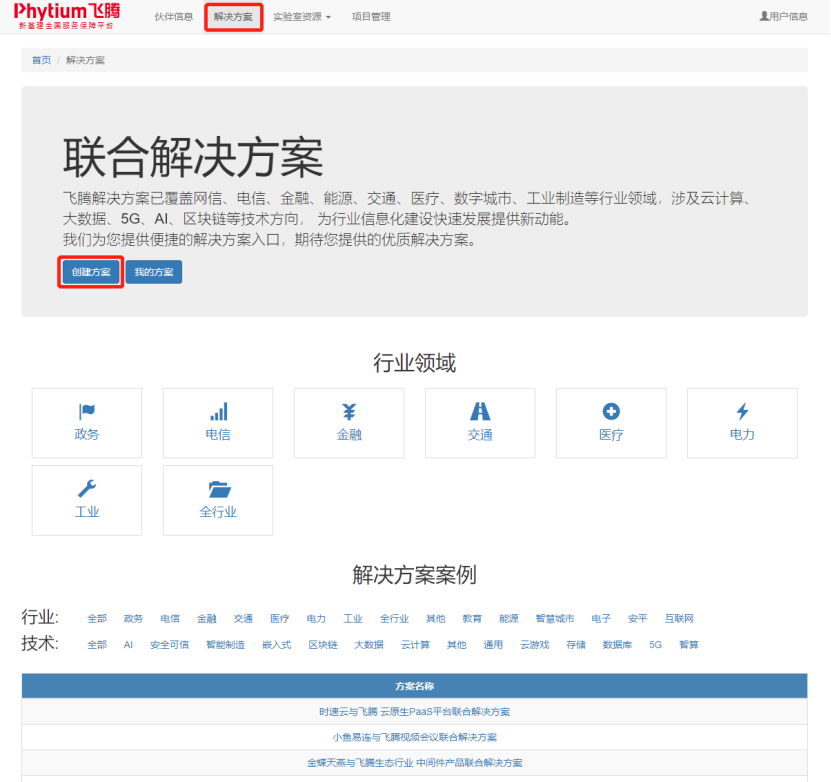831x782 pixels.
Task: Filter technology by 区块链
Action: [323, 645]
